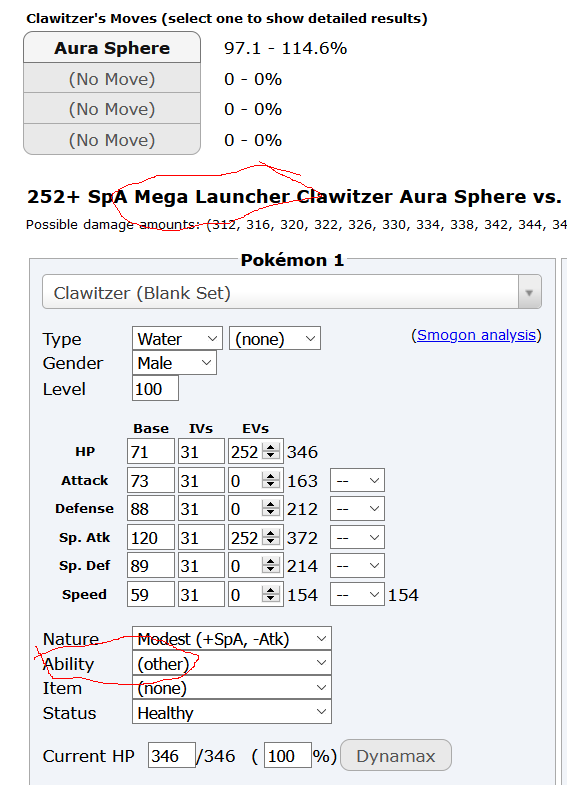Open the secondary type dropdown set to (none)
567x785 pixels.
tap(275, 339)
